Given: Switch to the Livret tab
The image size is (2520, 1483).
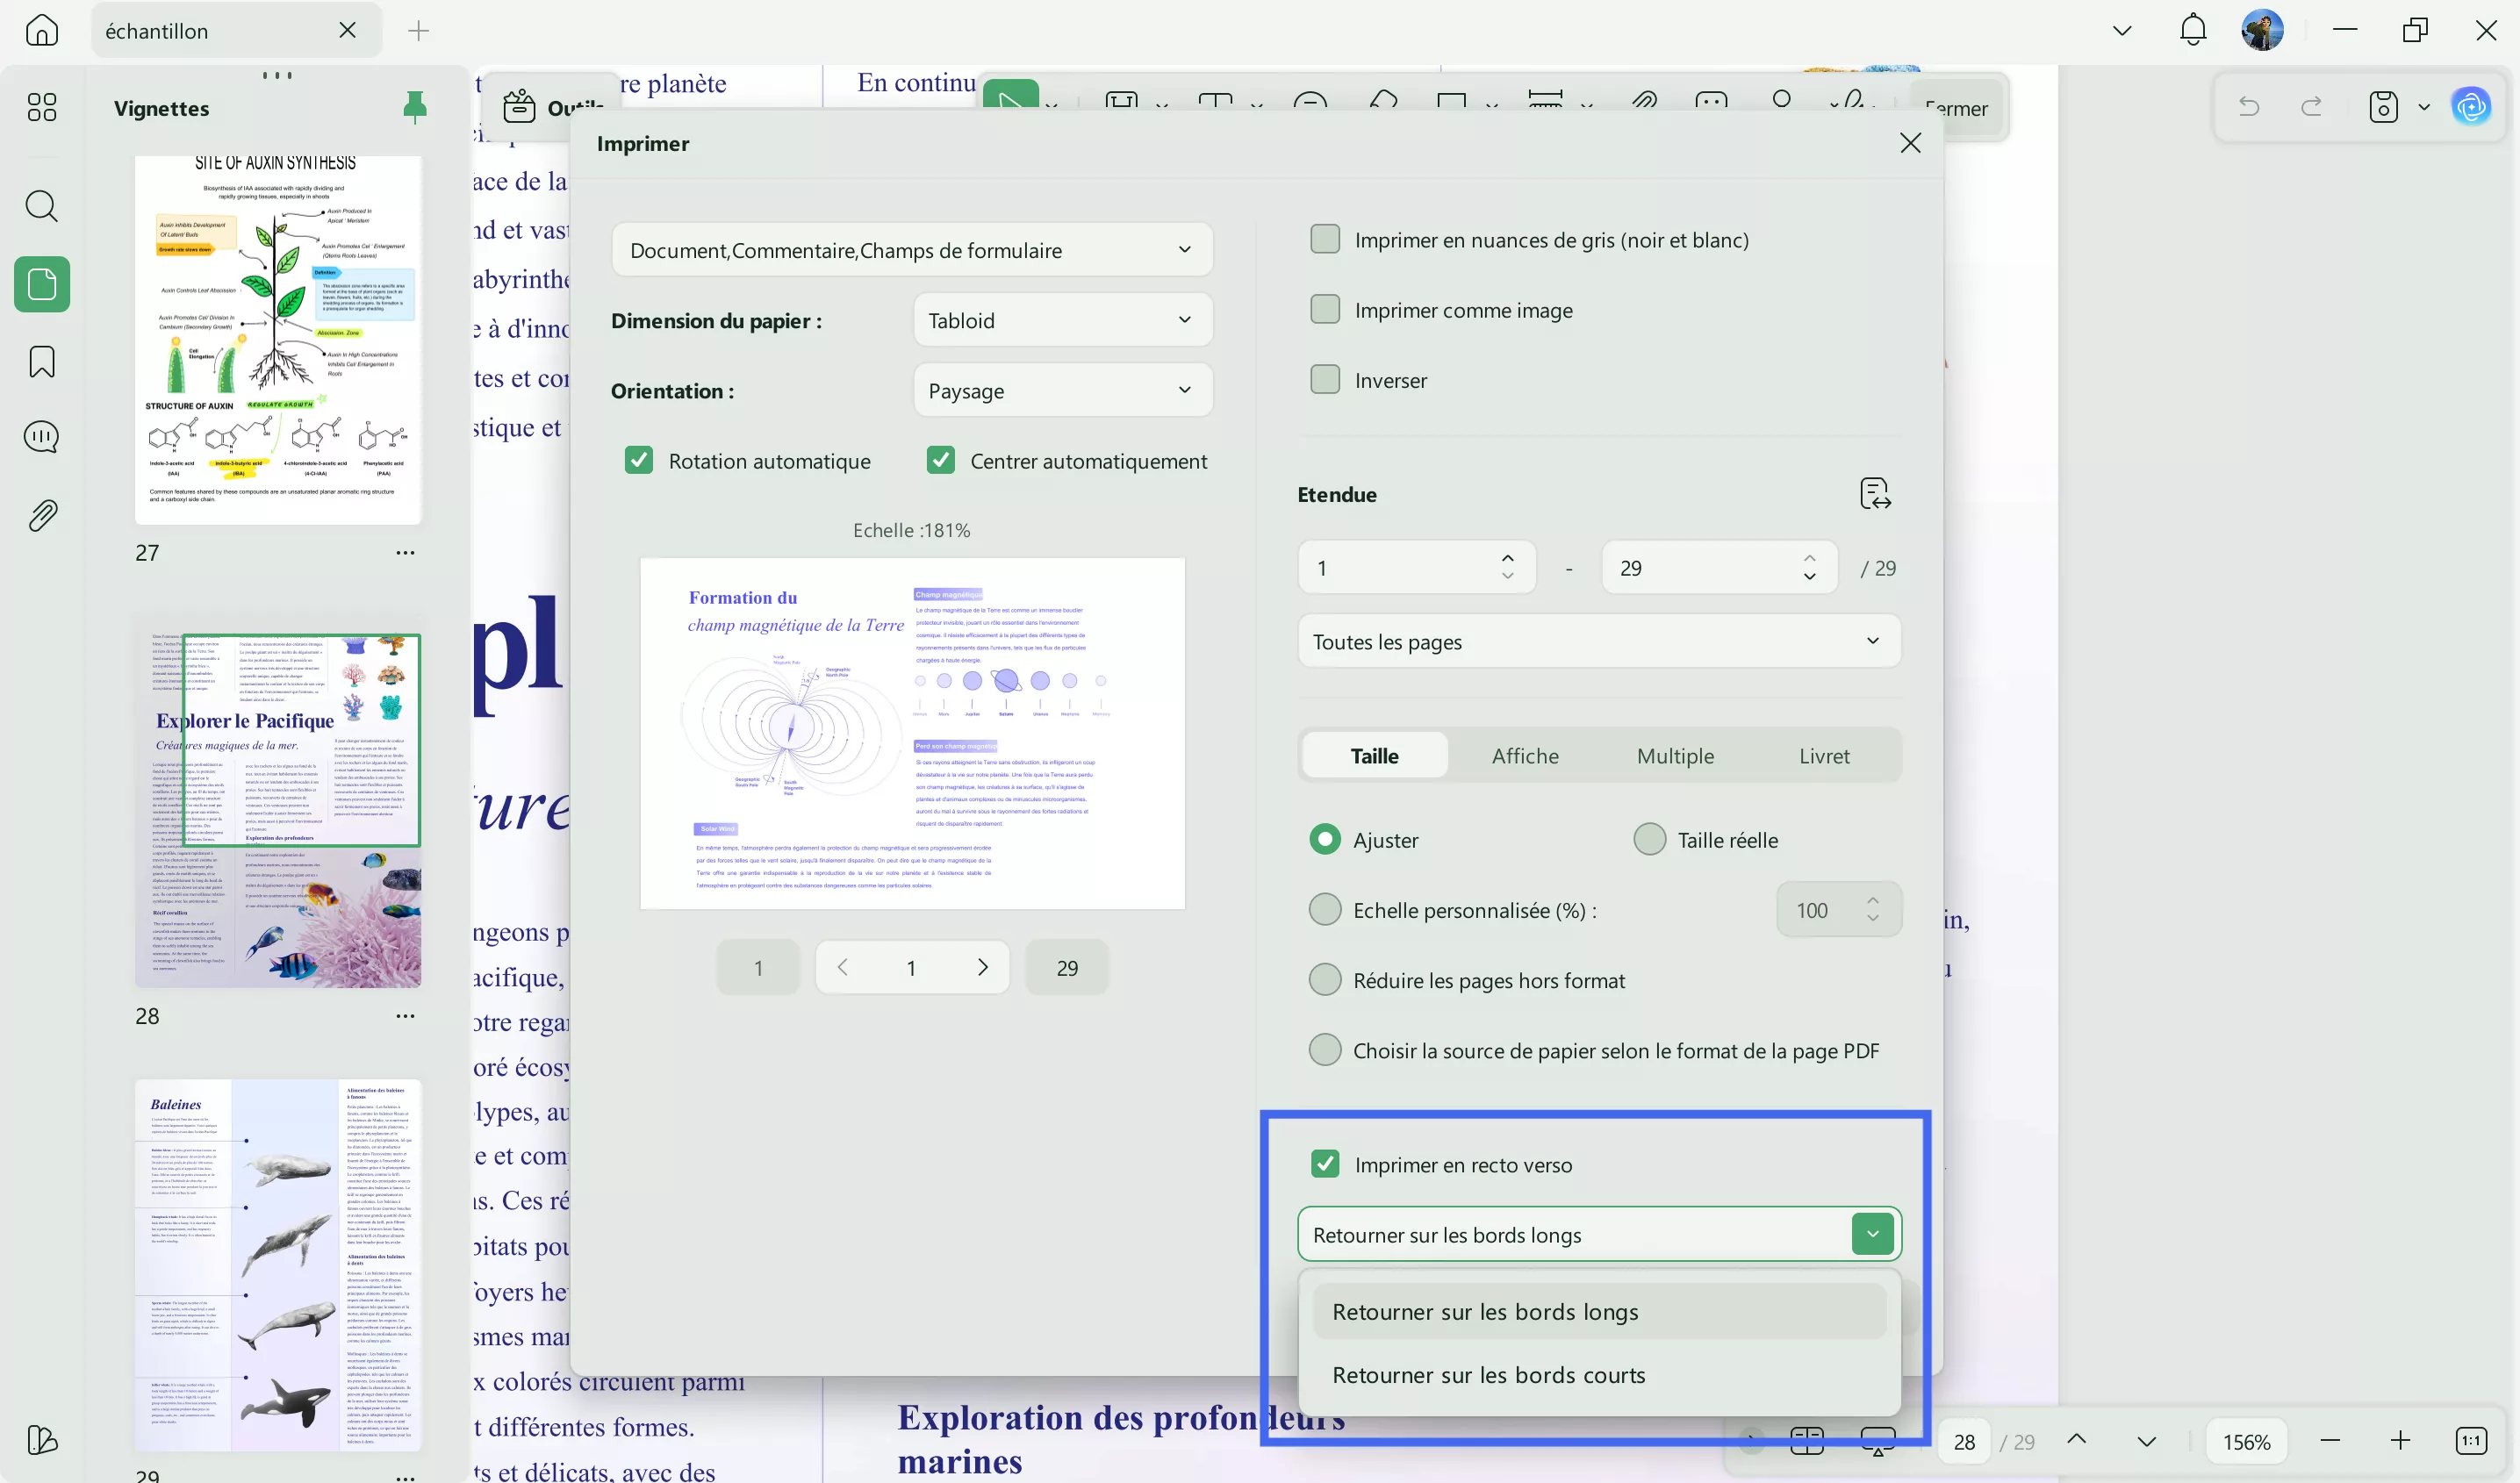Looking at the screenshot, I should click(x=1823, y=756).
